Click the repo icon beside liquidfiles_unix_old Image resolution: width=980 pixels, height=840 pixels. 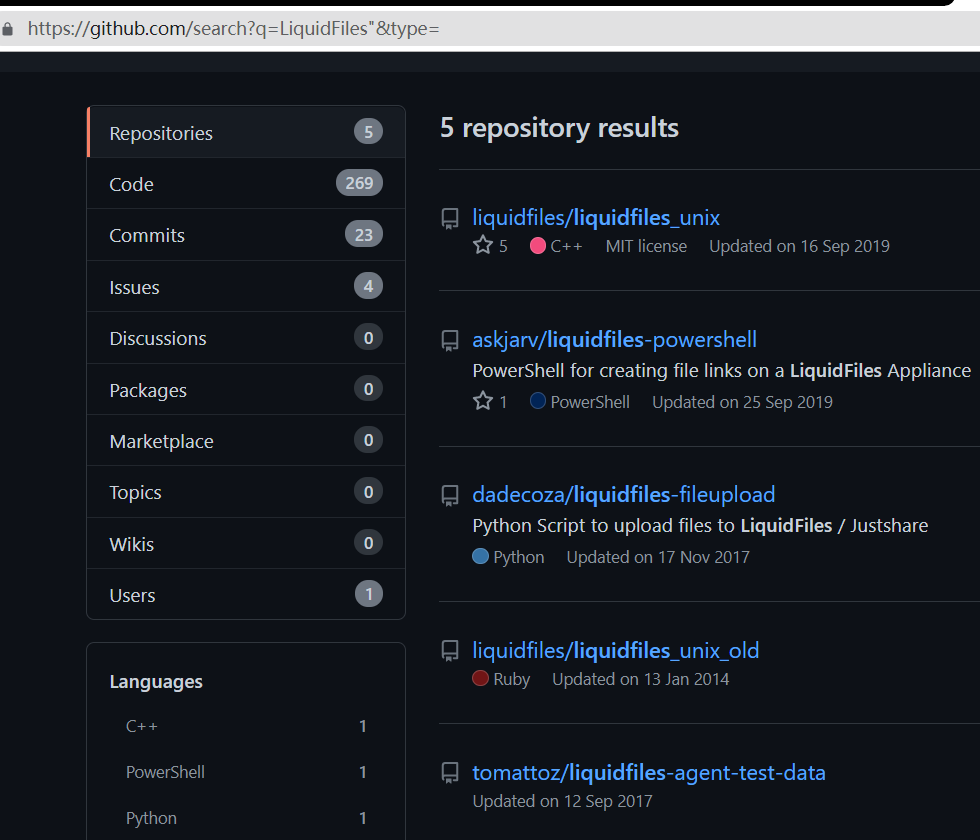pyautogui.click(x=450, y=651)
